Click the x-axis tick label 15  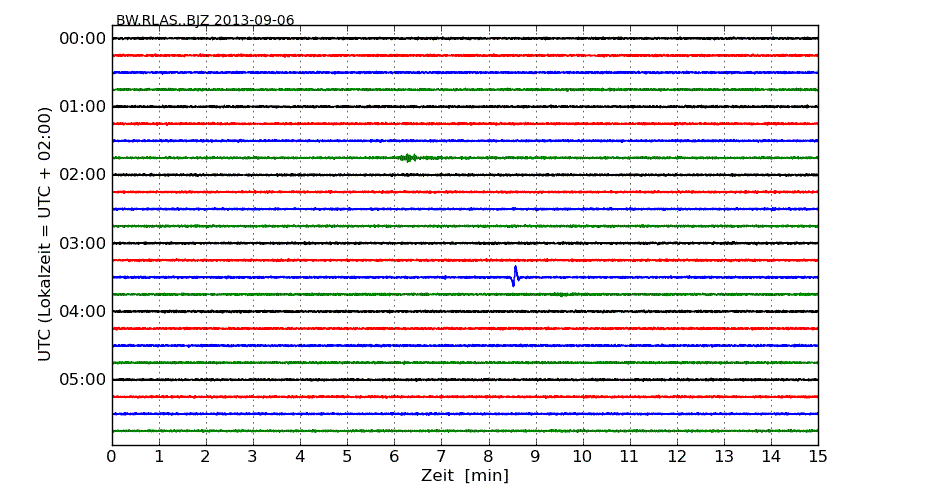818,457
